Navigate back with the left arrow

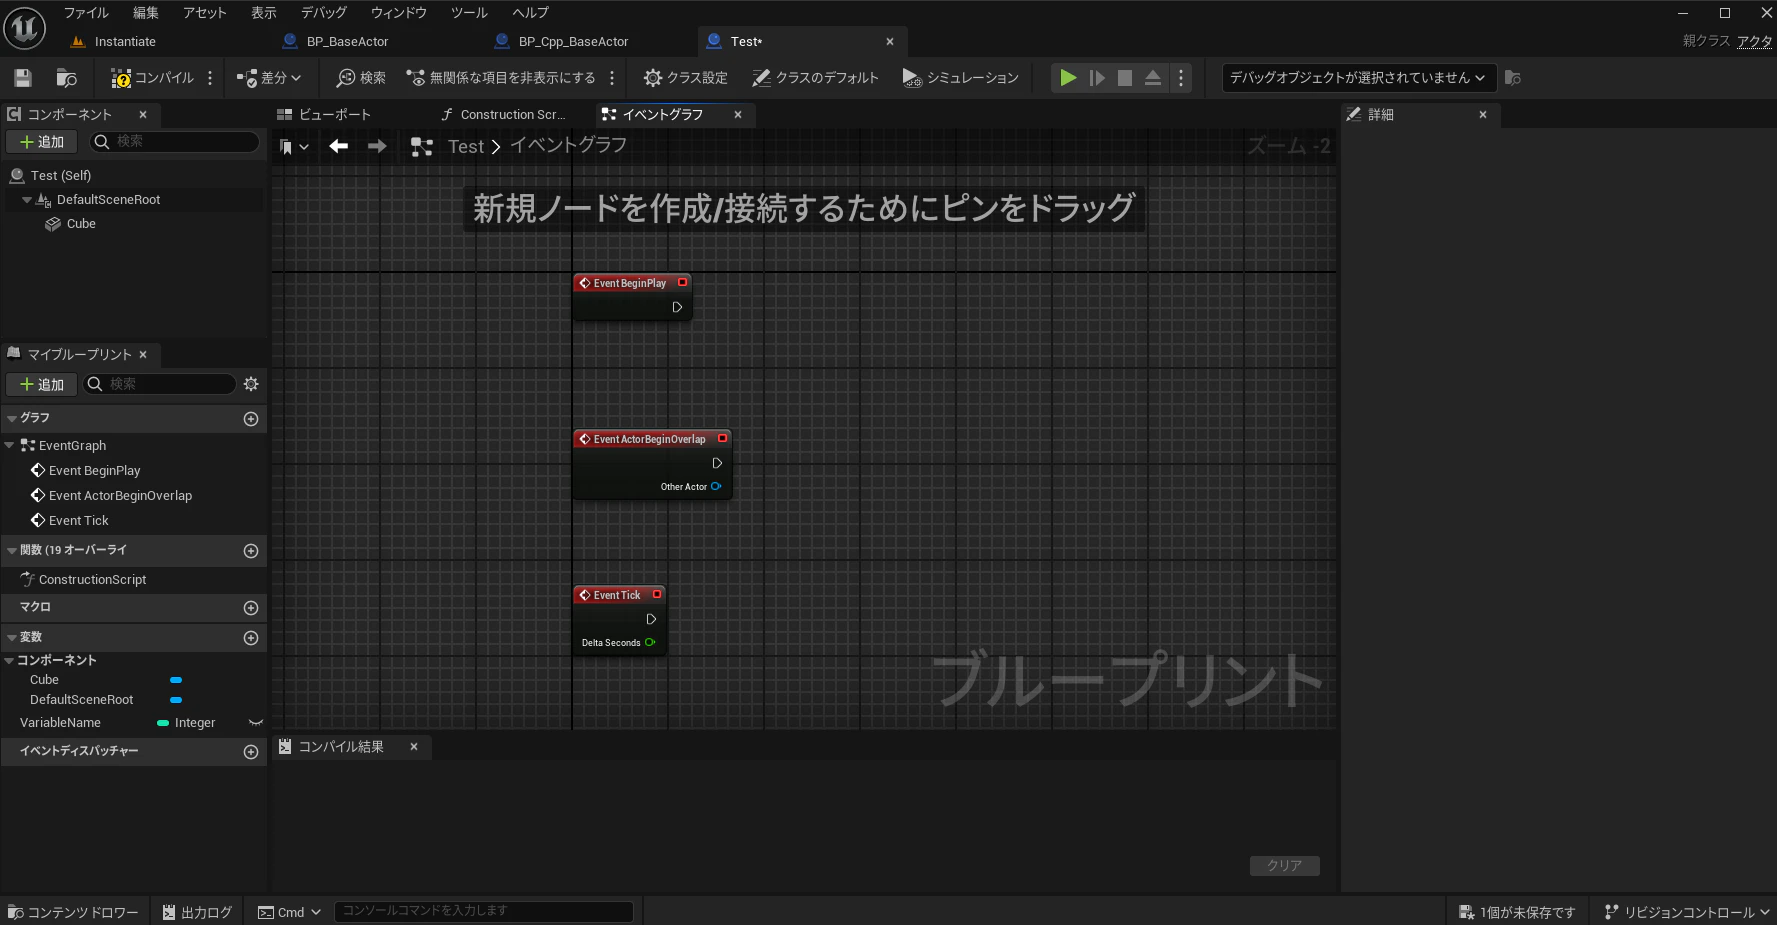click(339, 147)
